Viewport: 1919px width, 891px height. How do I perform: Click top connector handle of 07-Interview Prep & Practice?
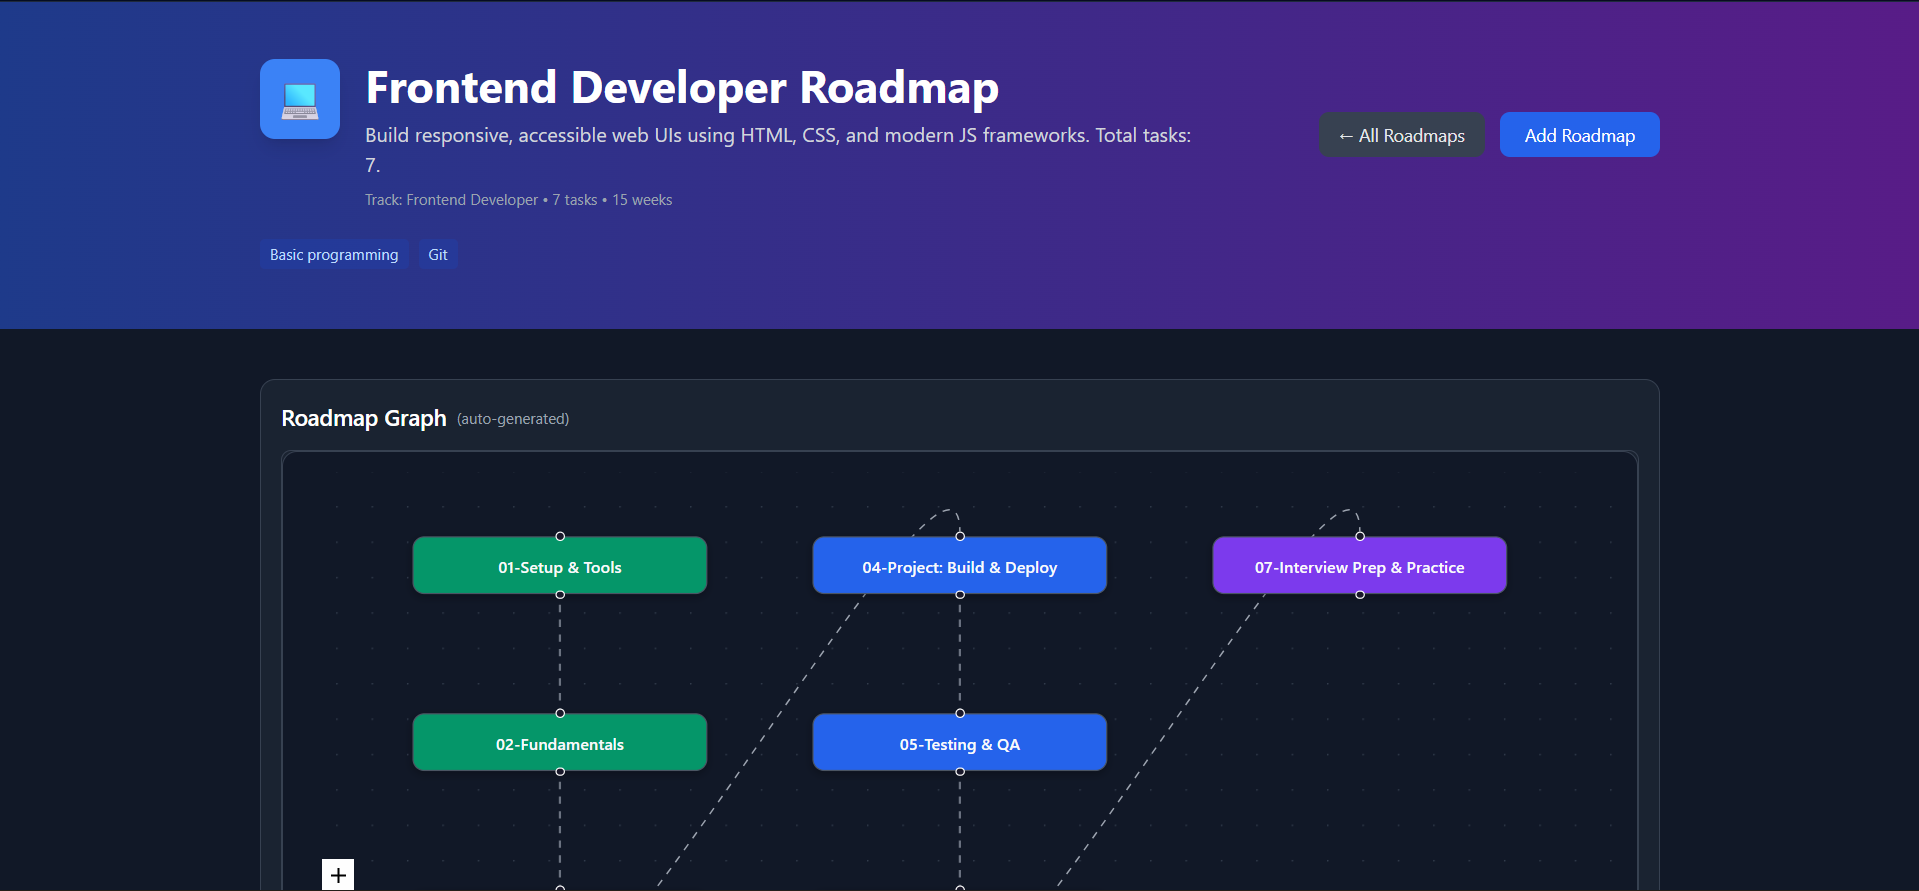pos(1360,537)
